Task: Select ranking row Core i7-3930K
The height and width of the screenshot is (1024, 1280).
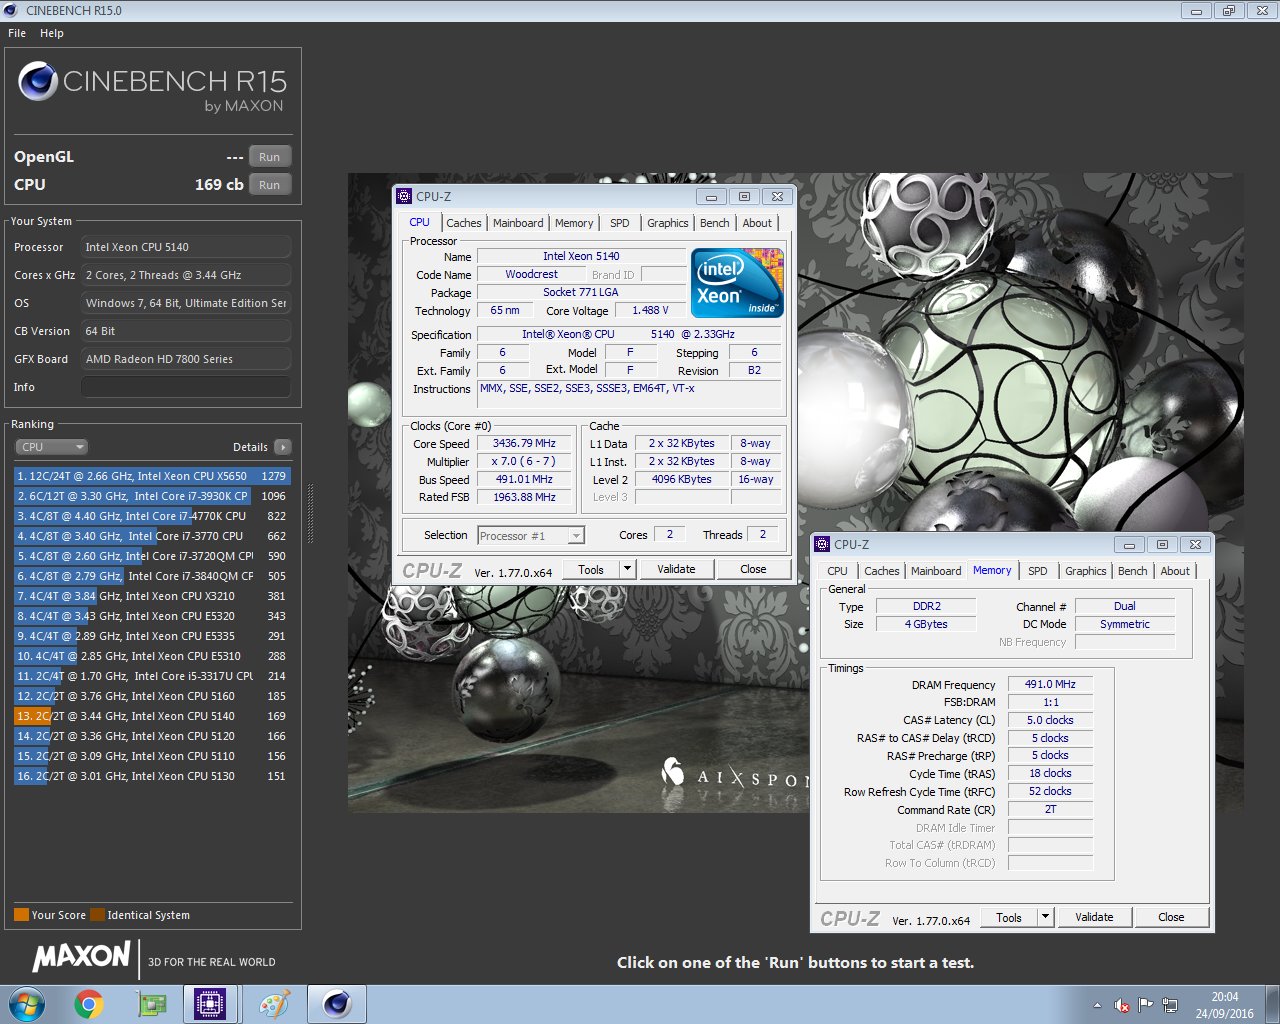Action: pyautogui.click(x=152, y=496)
